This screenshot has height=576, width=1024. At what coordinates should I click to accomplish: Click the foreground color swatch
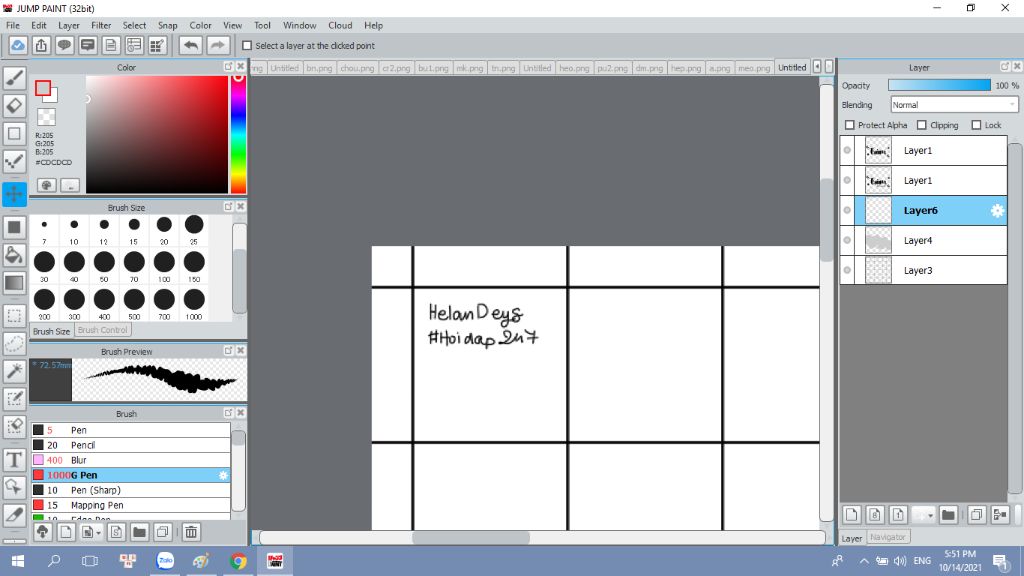pos(42,88)
